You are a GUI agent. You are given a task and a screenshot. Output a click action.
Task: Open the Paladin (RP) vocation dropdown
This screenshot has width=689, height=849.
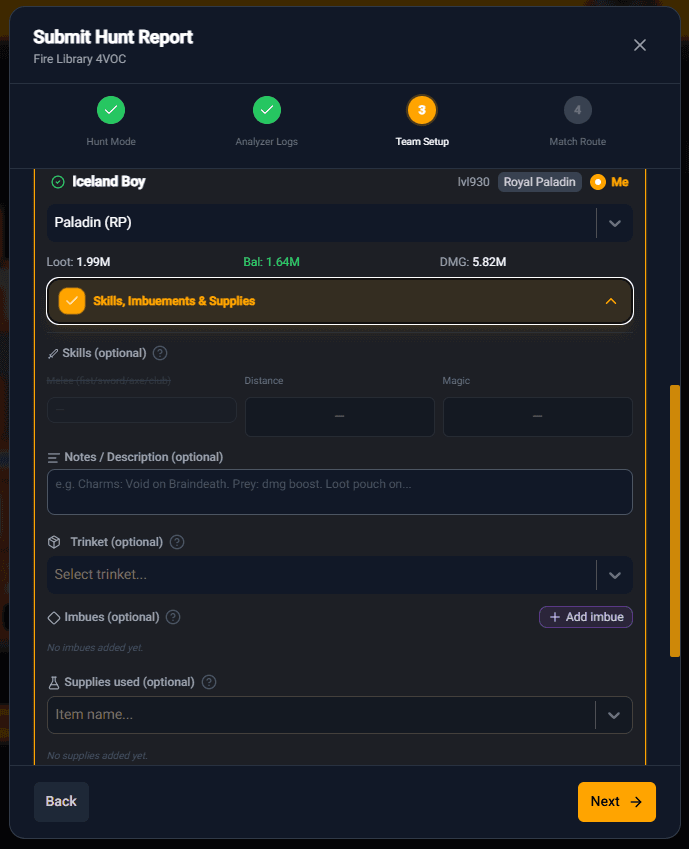(x=614, y=223)
